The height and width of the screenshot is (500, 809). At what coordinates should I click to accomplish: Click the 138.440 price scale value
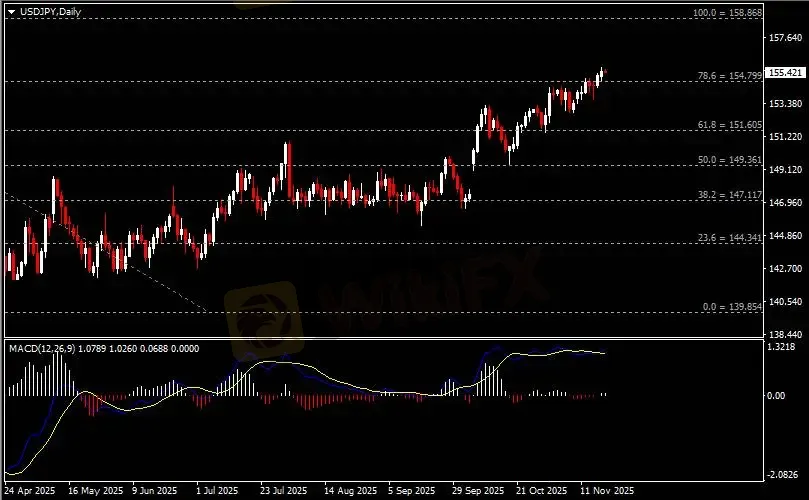point(785,335)
